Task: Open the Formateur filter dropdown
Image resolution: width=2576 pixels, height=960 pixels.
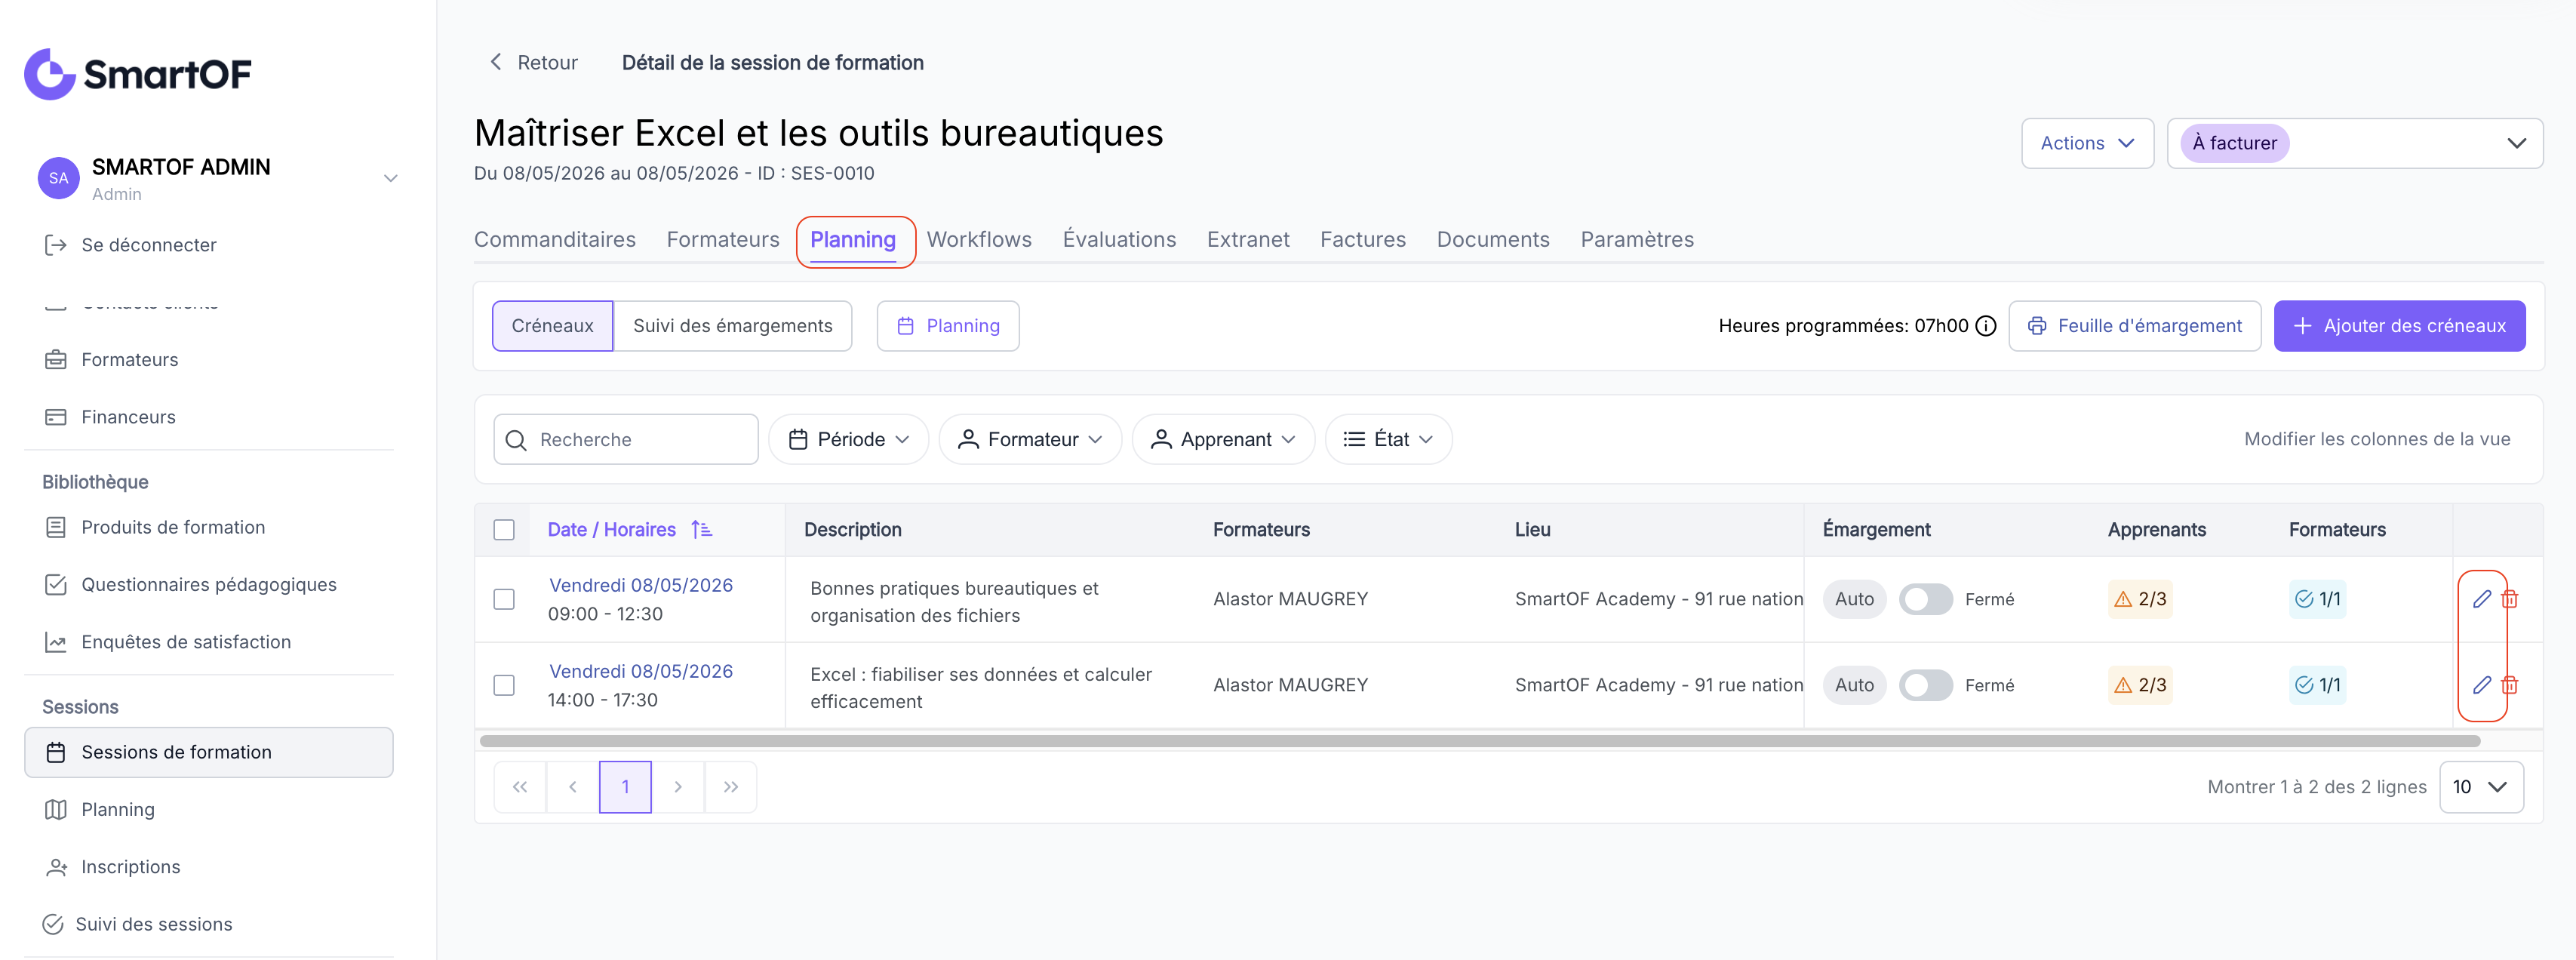Action: pos(1030,440)
